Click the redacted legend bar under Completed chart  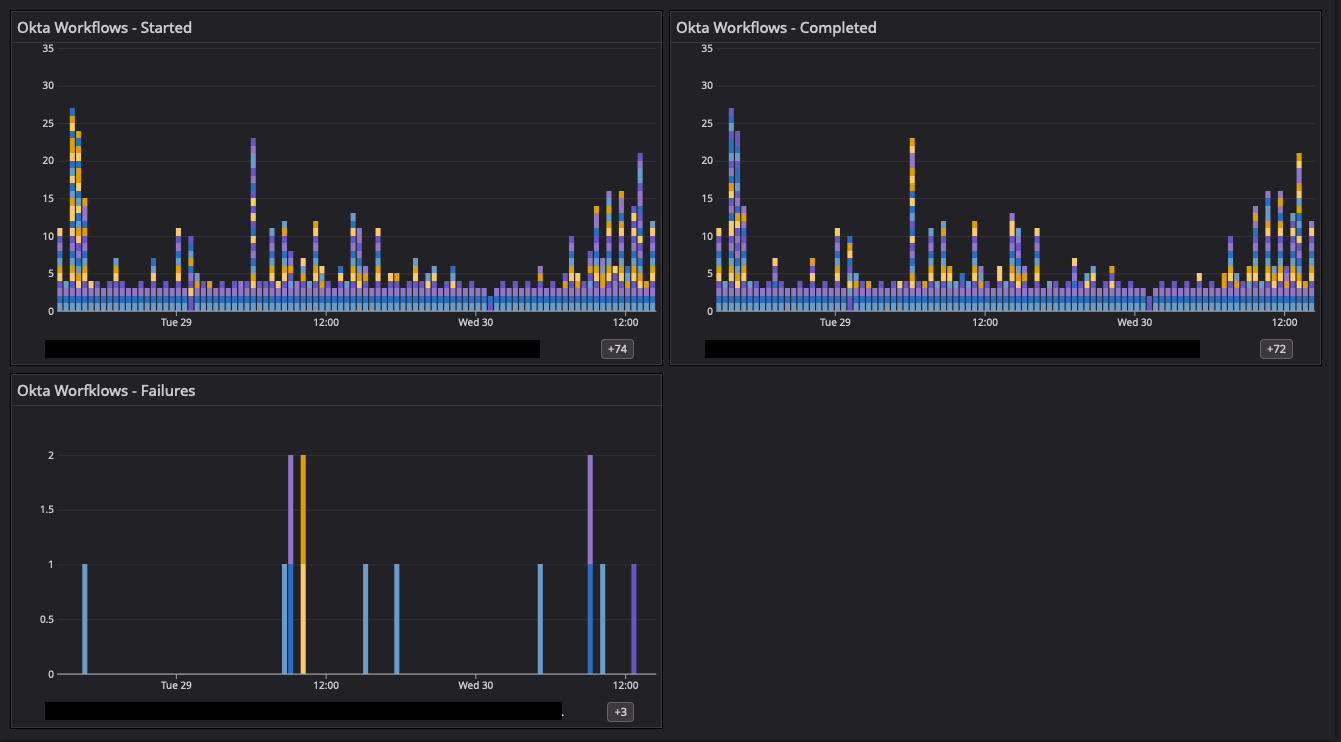click(x=952, y=349)
